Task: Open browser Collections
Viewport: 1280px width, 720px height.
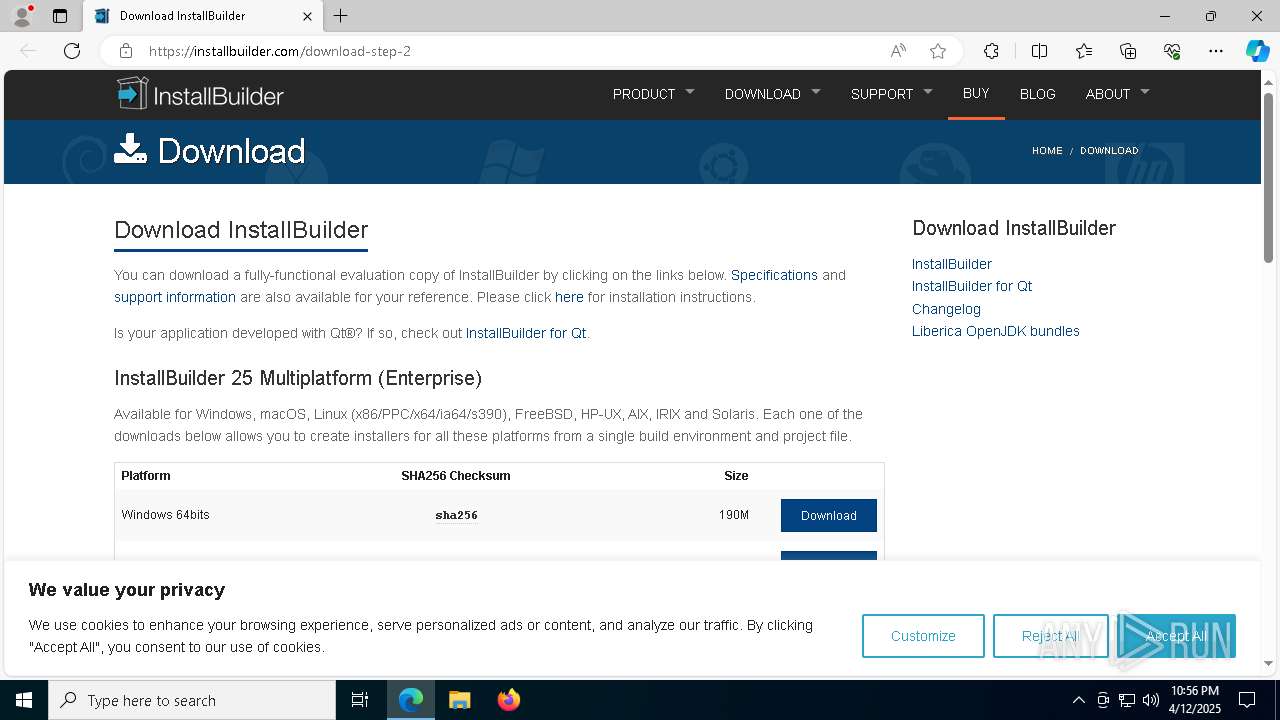Action: 1128,51
